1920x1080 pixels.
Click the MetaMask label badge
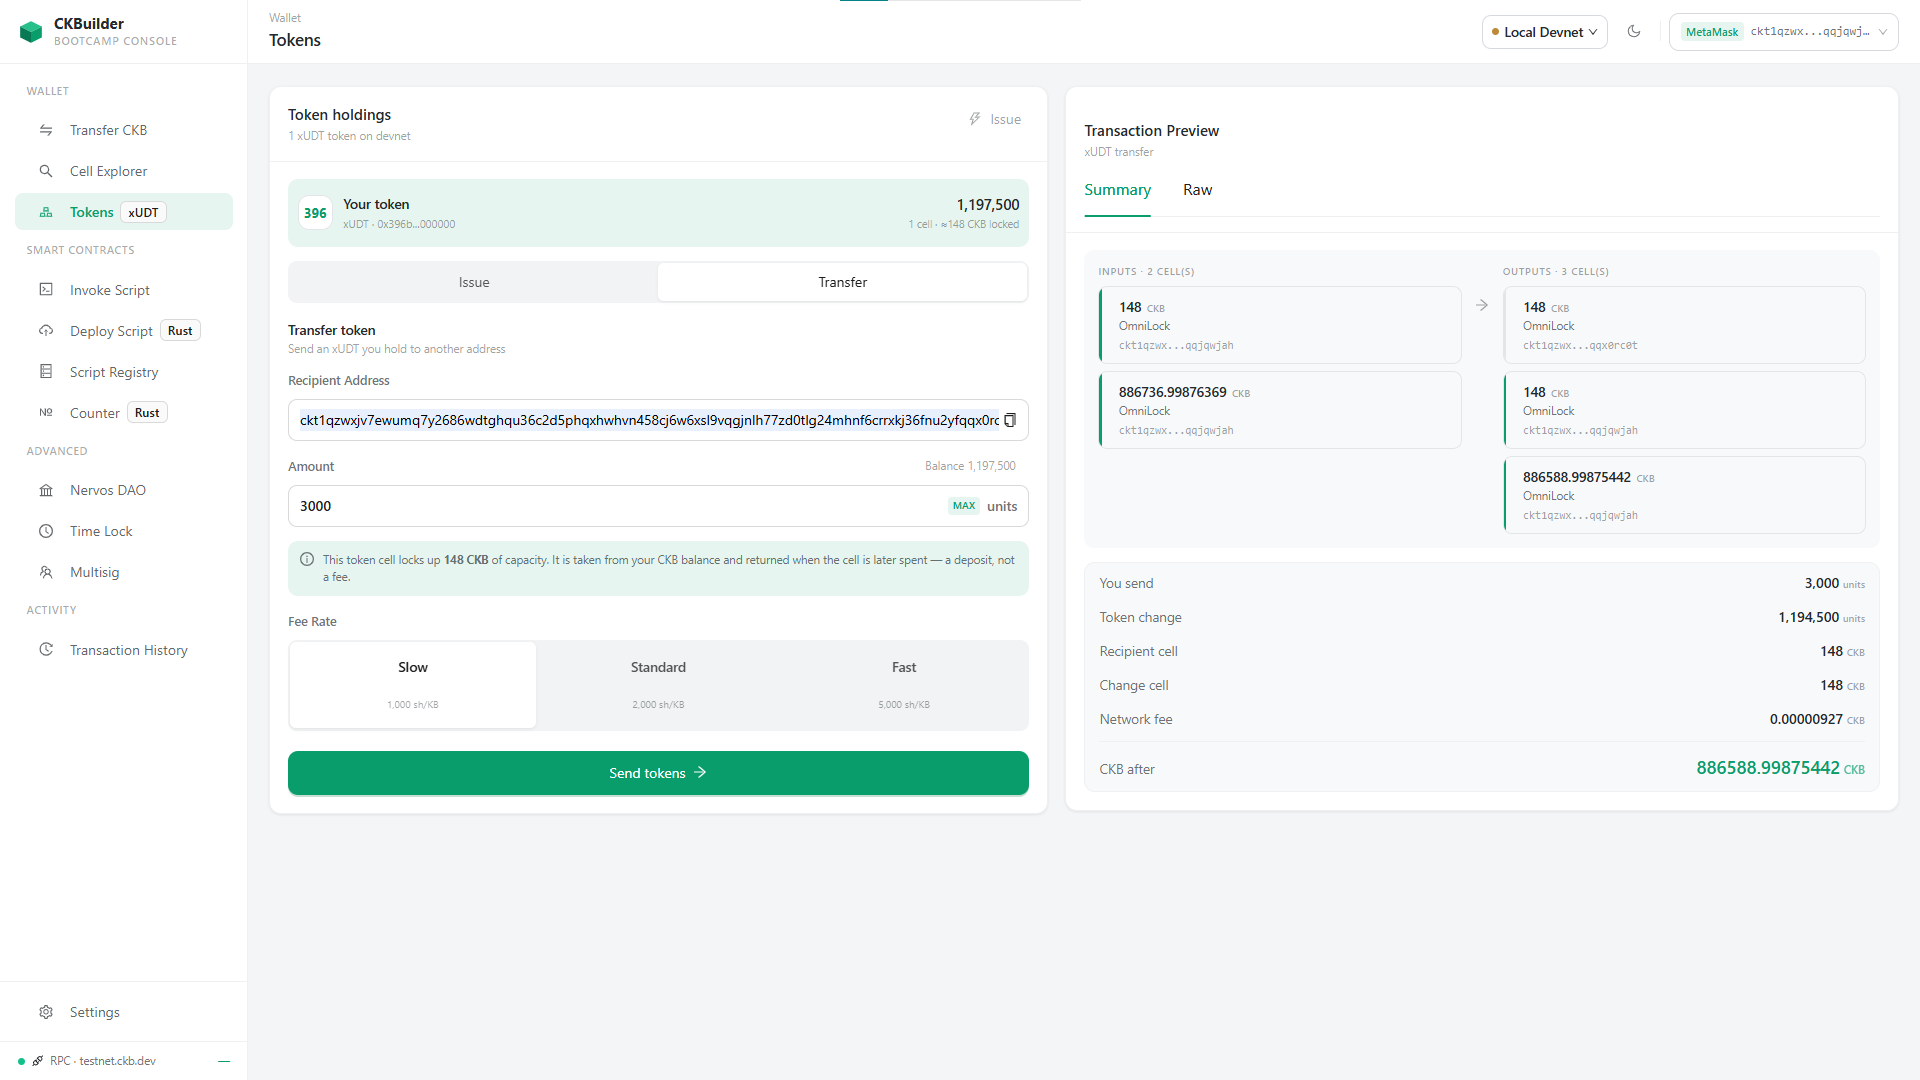click(x=1711, y=32)
